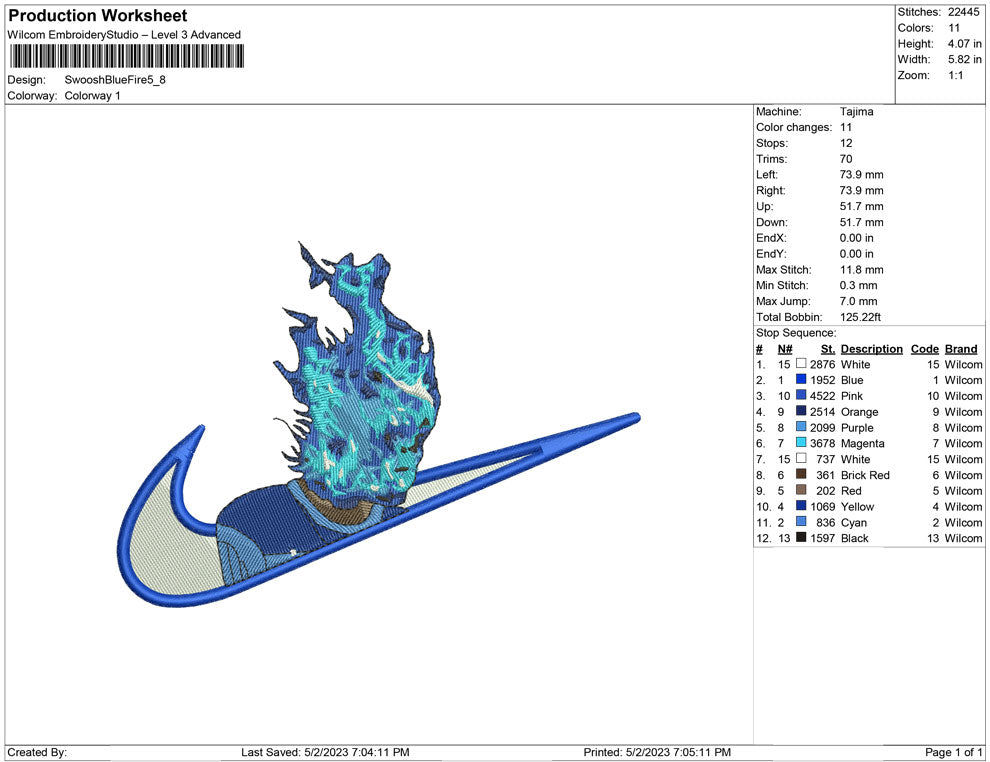This screenshot has height=762, width=990.
Task: Click the Stop Sequence heading
Action: (796, 333)
